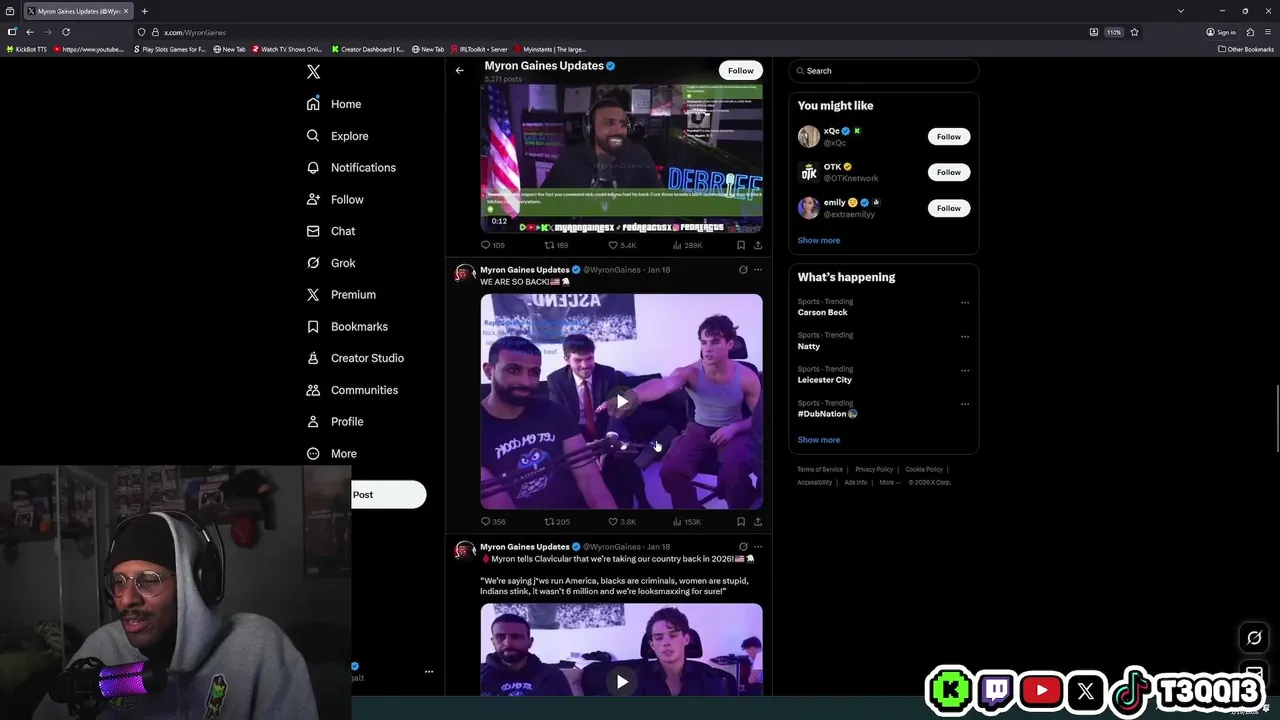
Task: Play the WE ARE SO BACK video
Action: tap(622, 401)
